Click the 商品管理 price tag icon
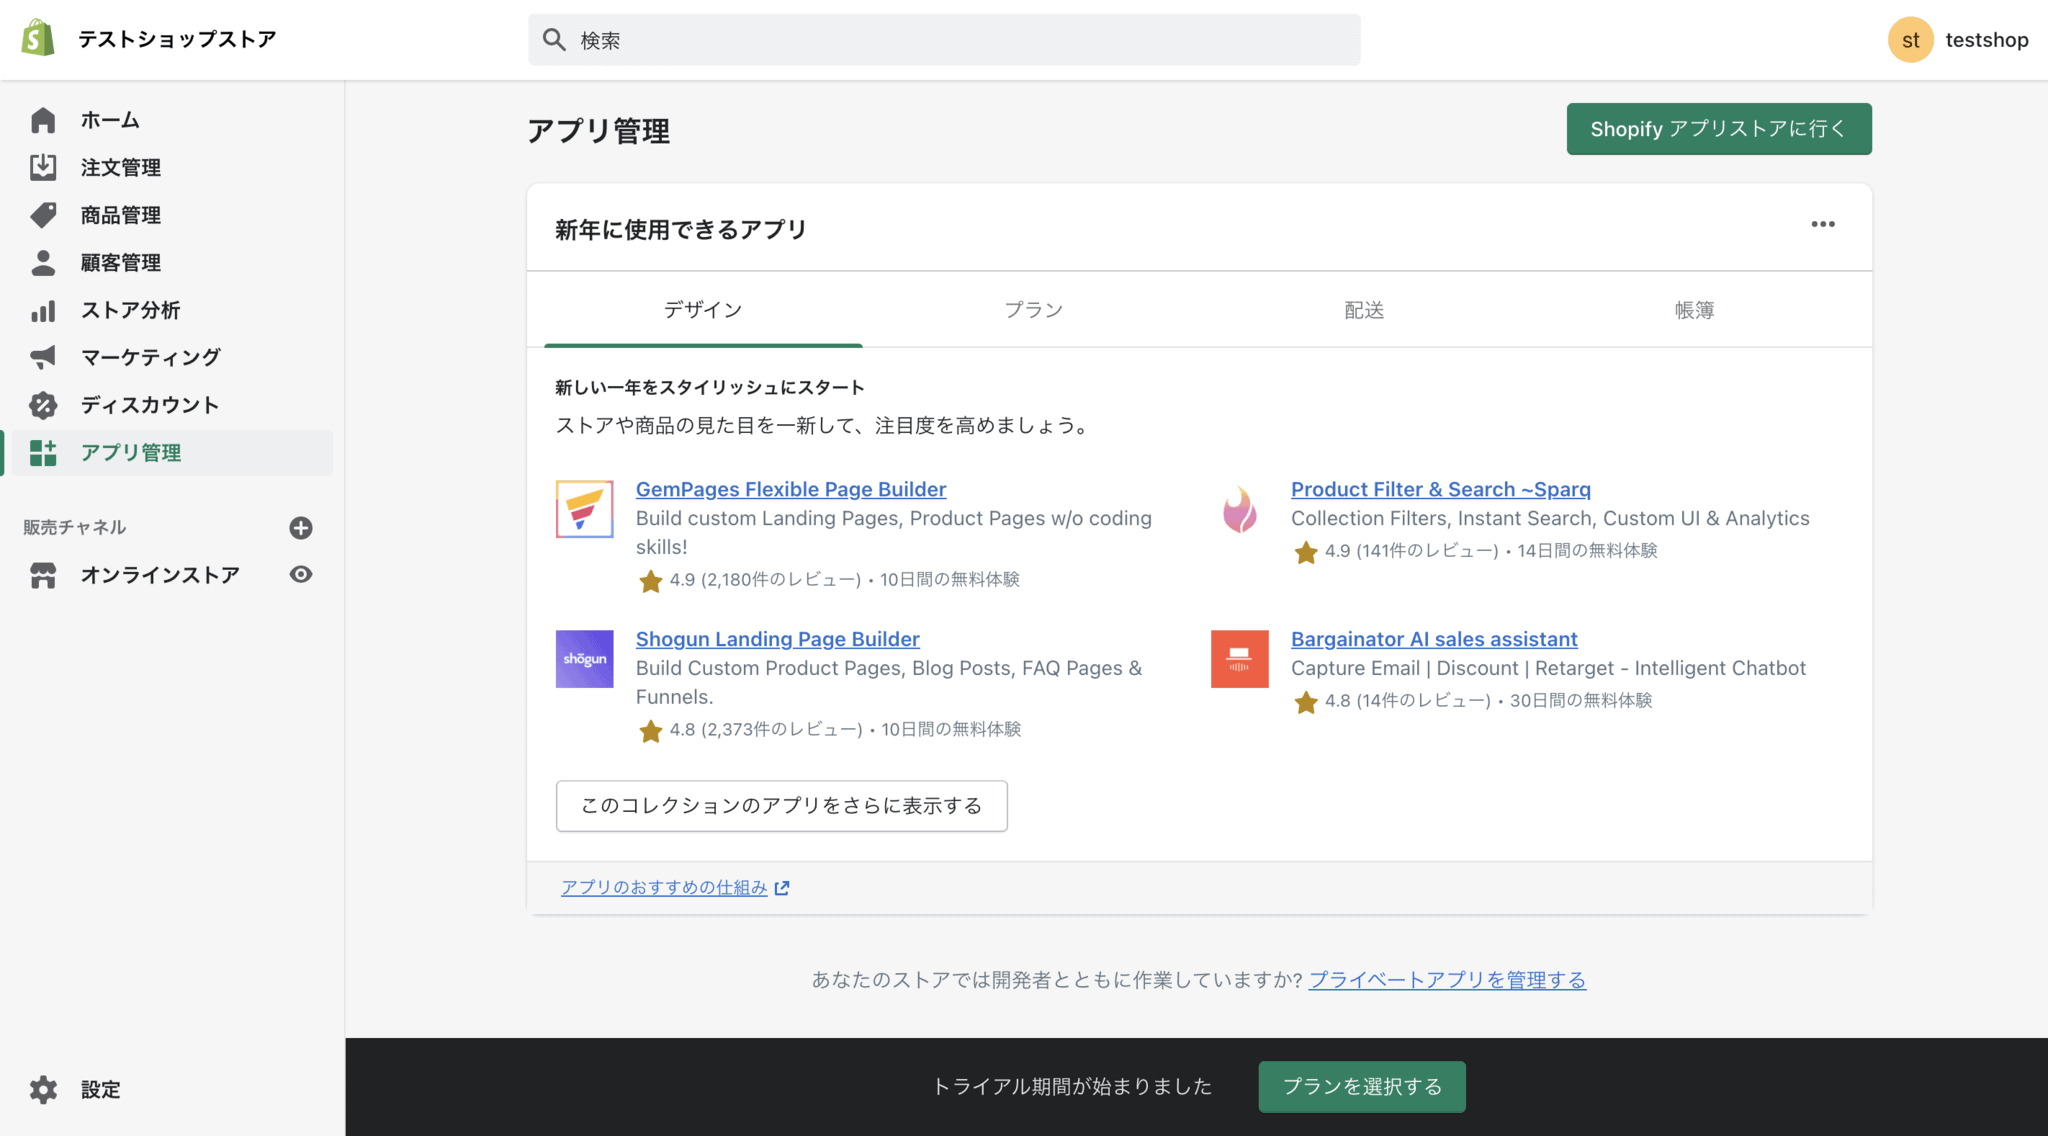The height and width of the screenshot is (1136, 2048). click(x=43, y=214)
